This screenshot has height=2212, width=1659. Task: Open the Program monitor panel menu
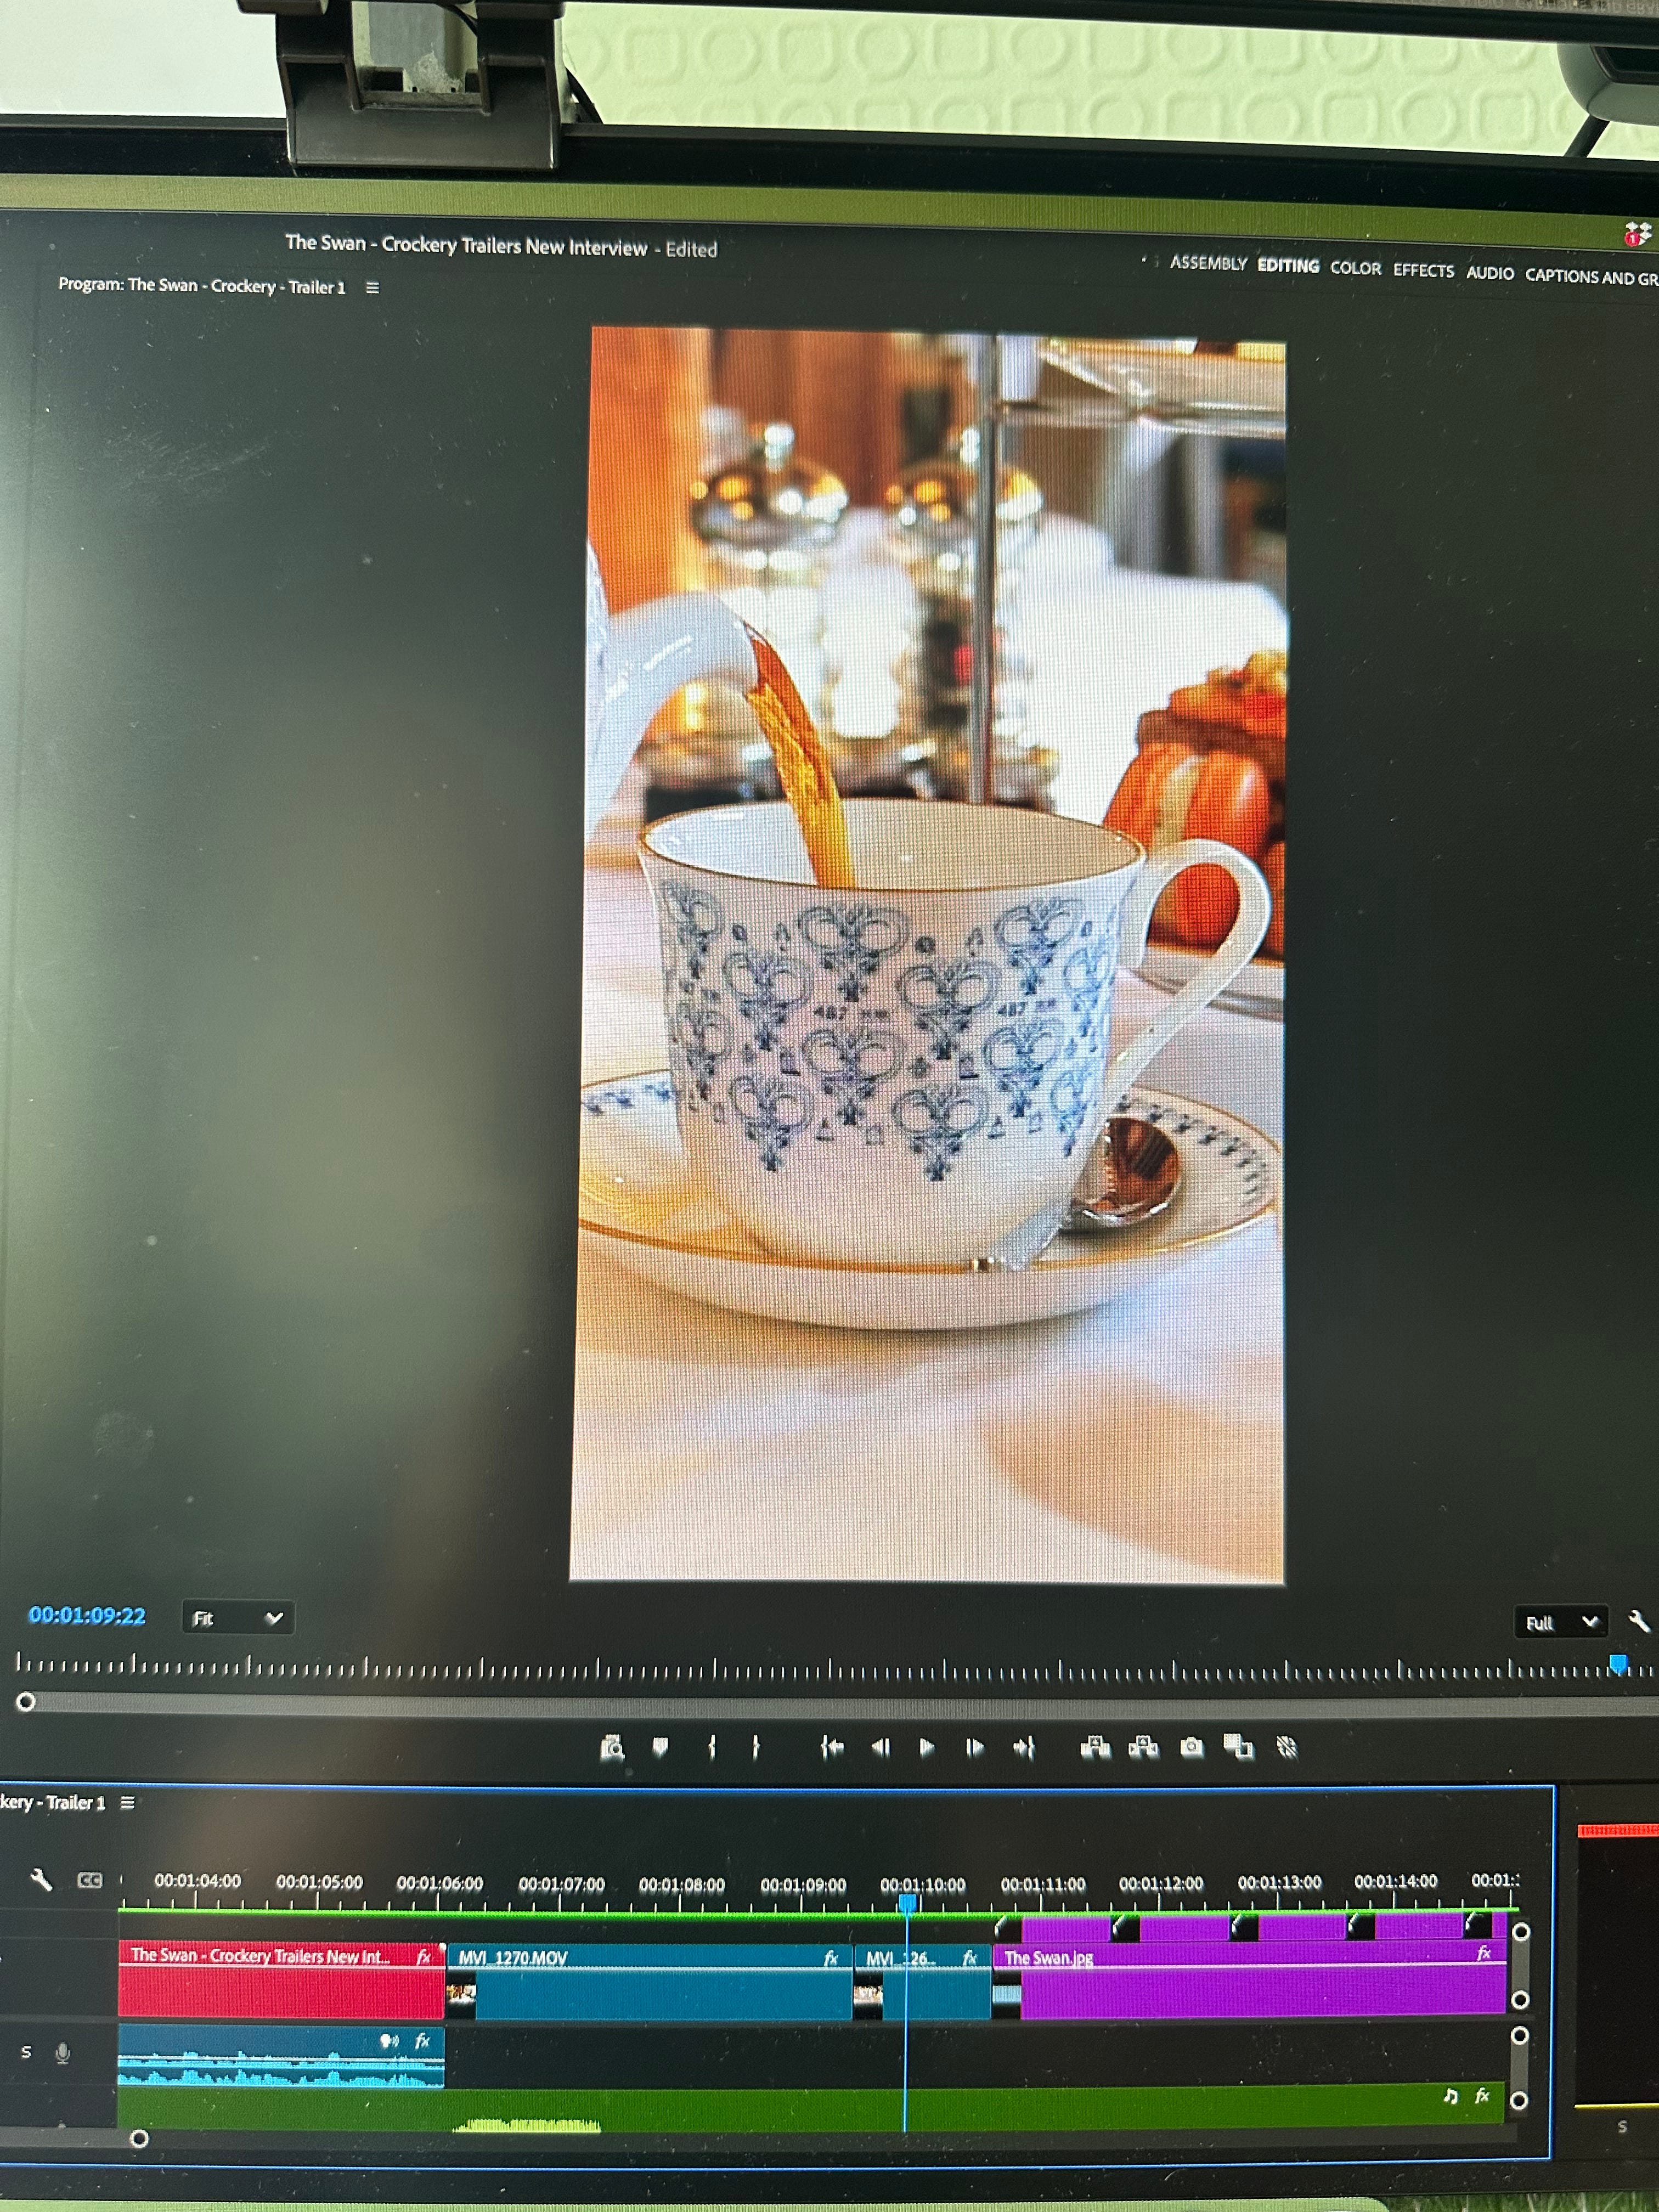click(x=373, y=288)
